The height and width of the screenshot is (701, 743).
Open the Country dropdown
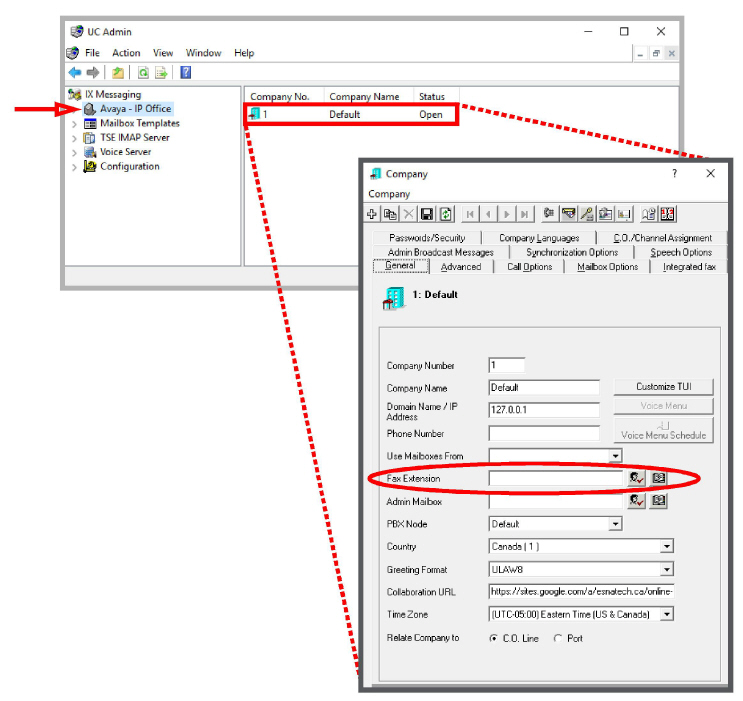667,546
